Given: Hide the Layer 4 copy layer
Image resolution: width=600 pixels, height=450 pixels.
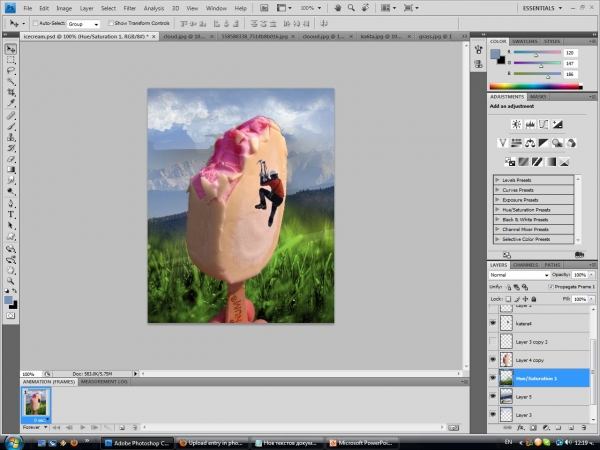Looking at the screenshot, I should [x=493, y=360].
